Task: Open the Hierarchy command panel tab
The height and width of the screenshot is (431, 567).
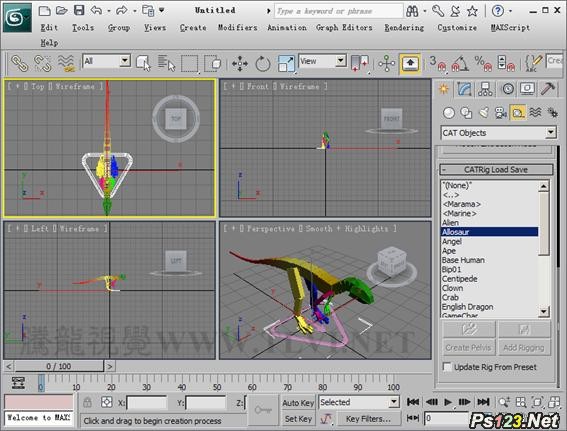Action: click(x=485, y=89)
